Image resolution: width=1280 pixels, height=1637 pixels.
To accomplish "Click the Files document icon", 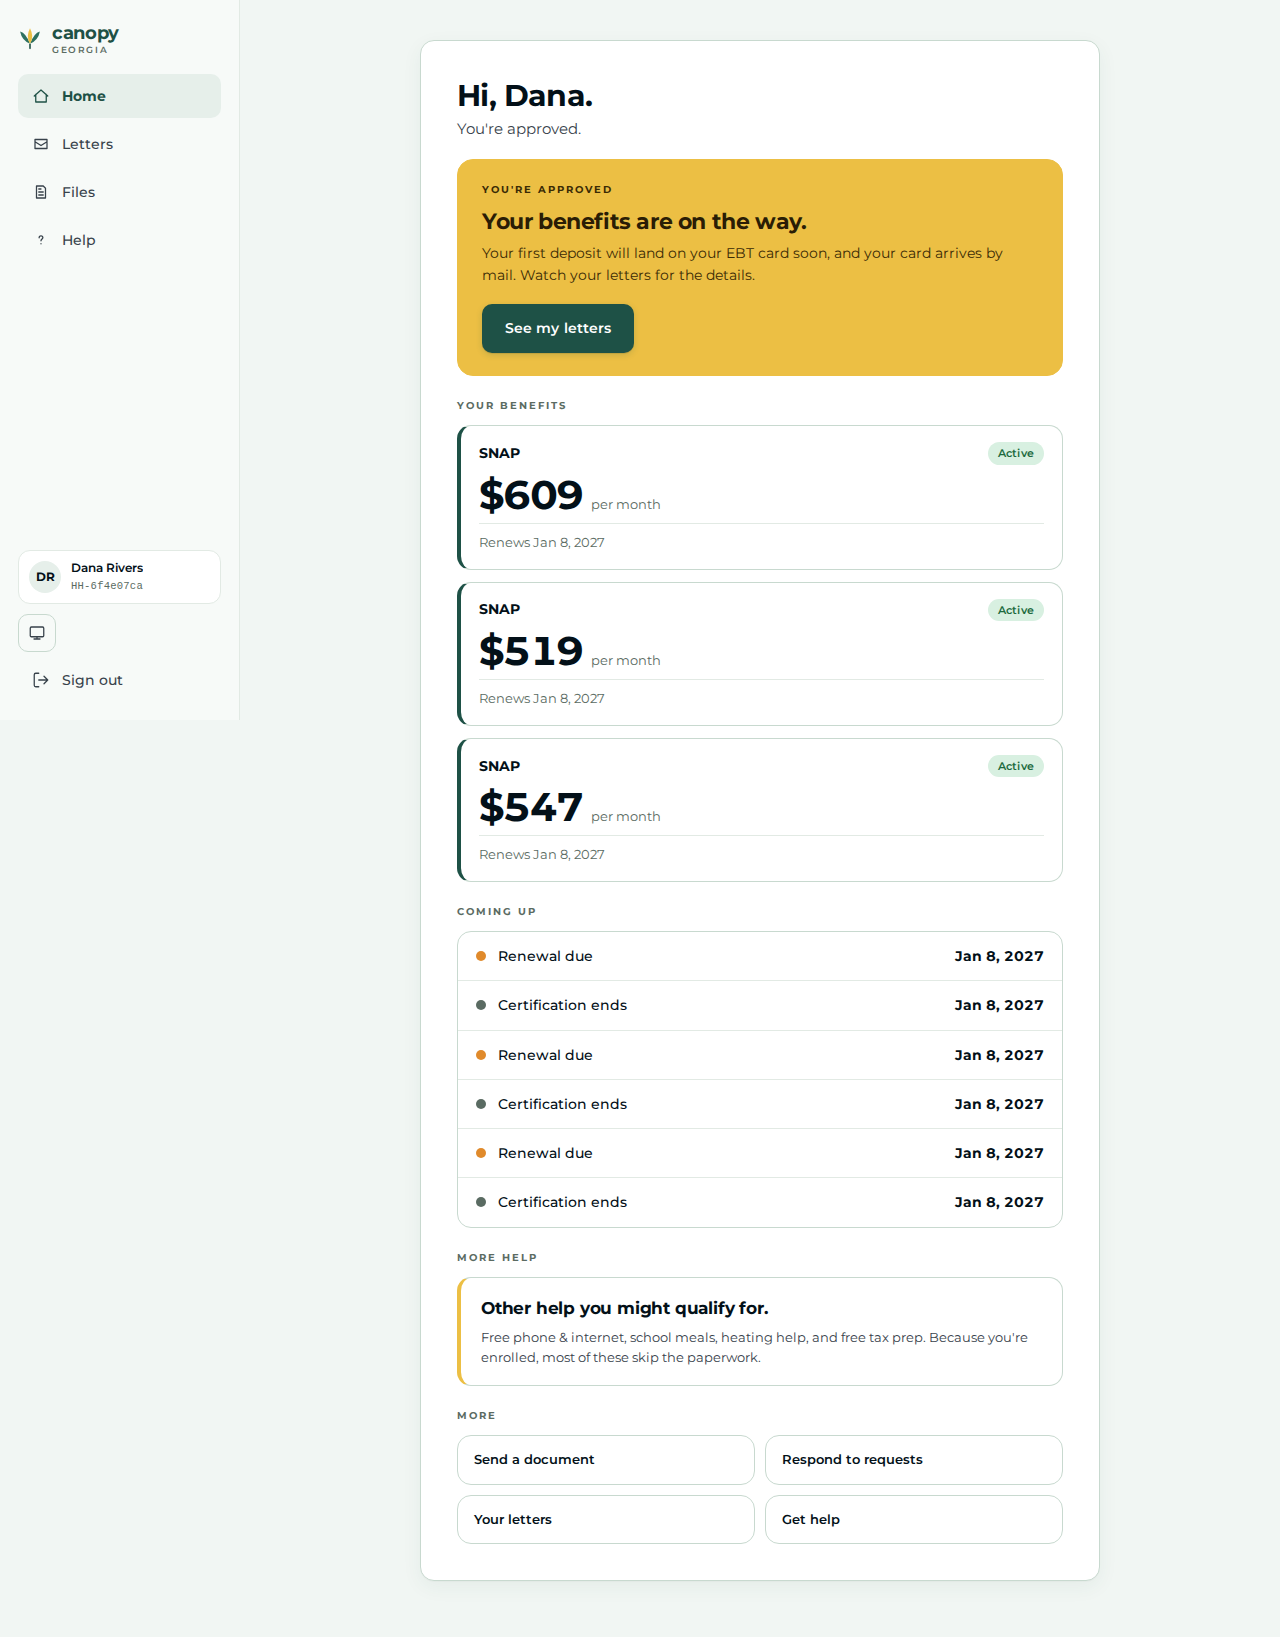I will (x=41, y=192).
